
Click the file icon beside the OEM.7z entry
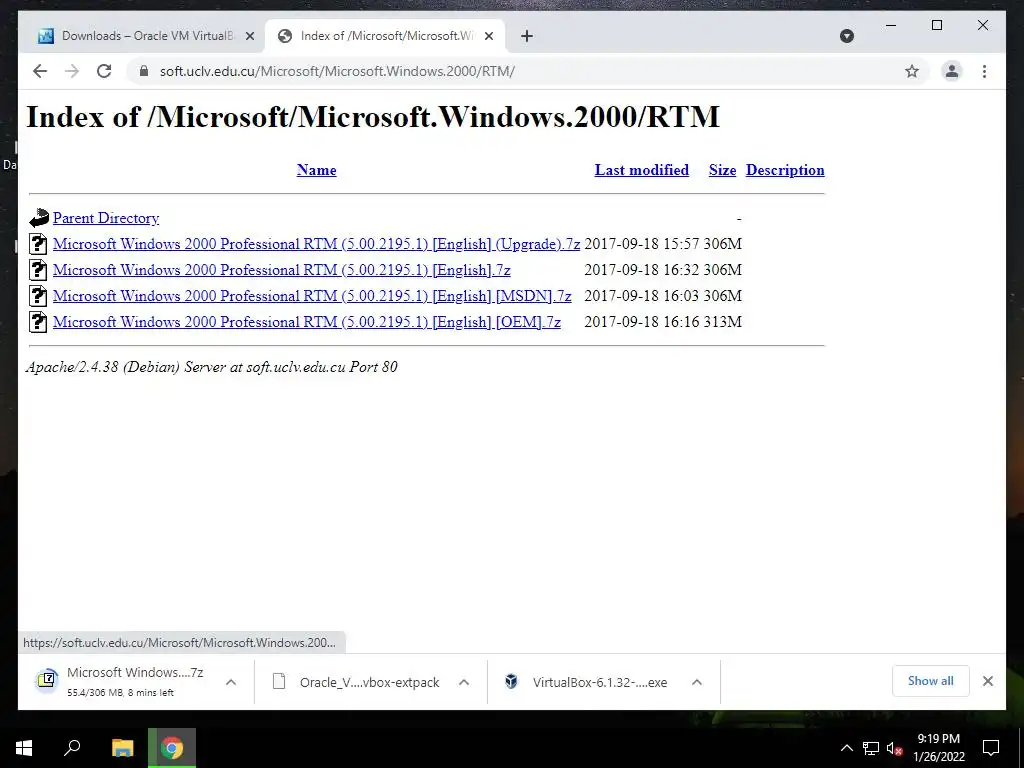[39, 322]
